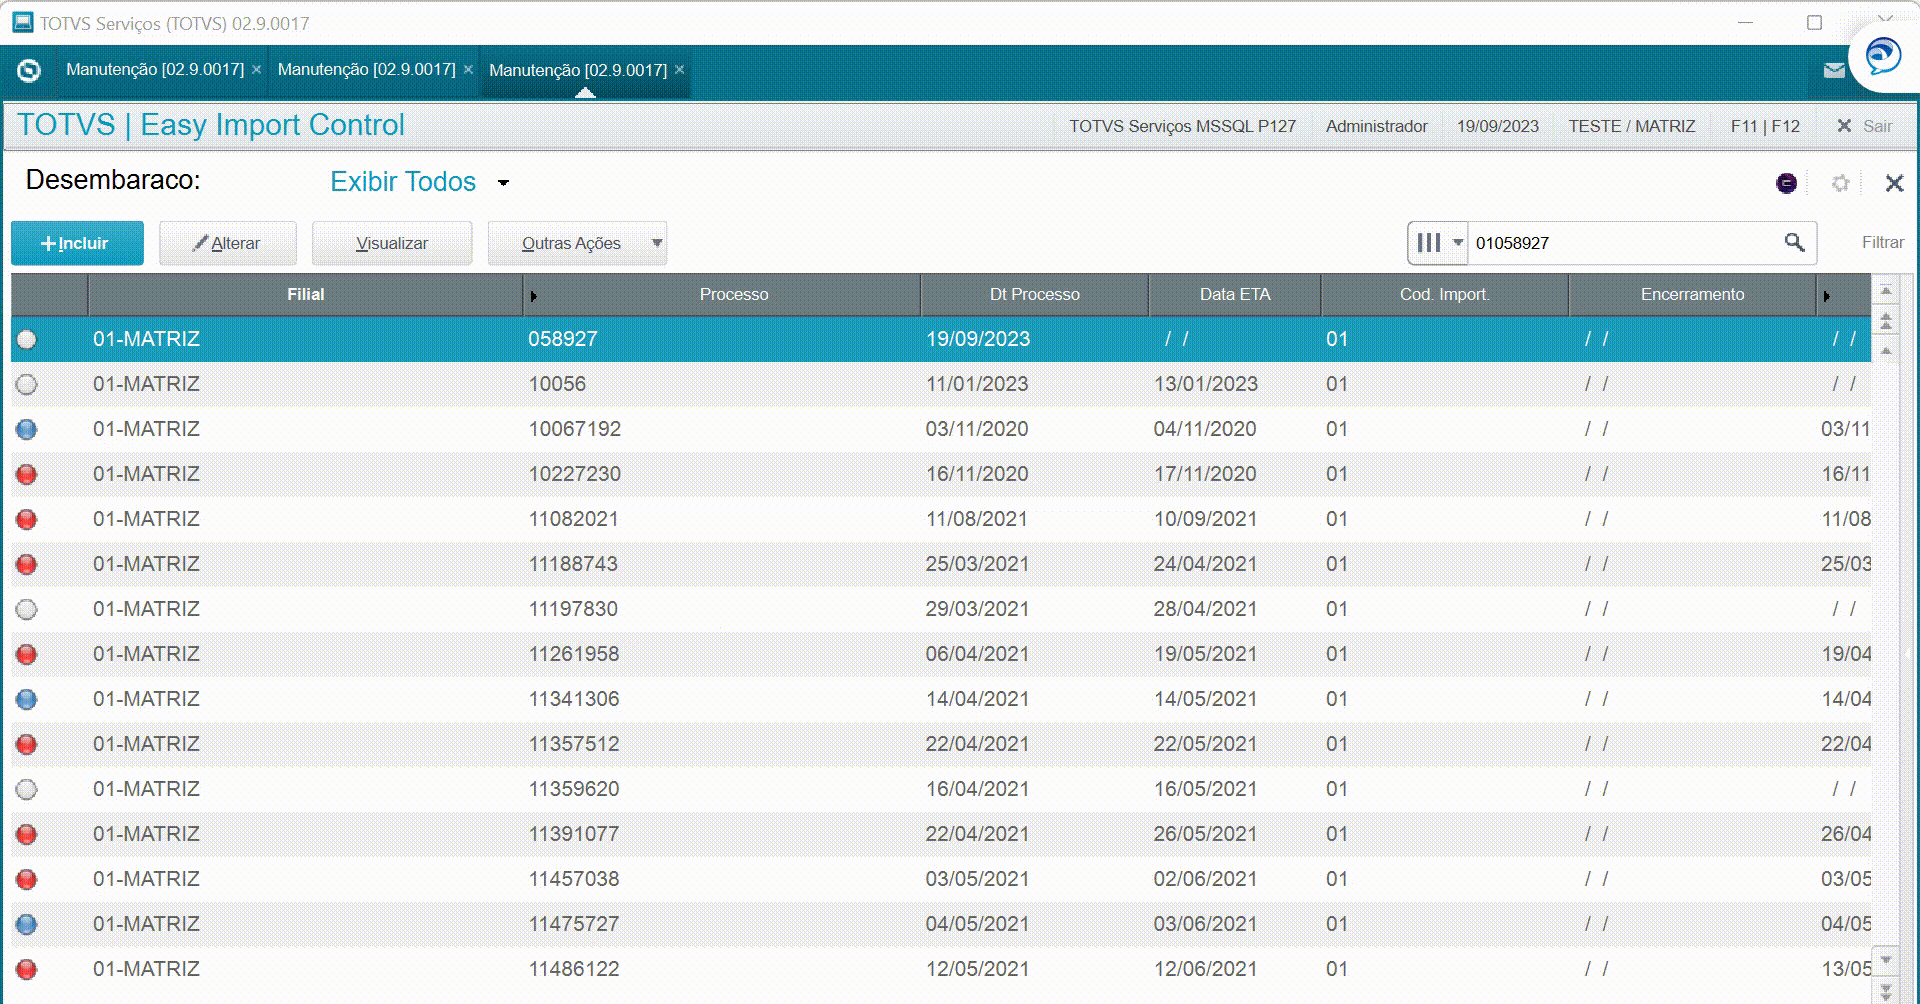This screenshot has width=1920, height=1004.
Task: Click status dot for process 11359620
Action: (27, 789)
